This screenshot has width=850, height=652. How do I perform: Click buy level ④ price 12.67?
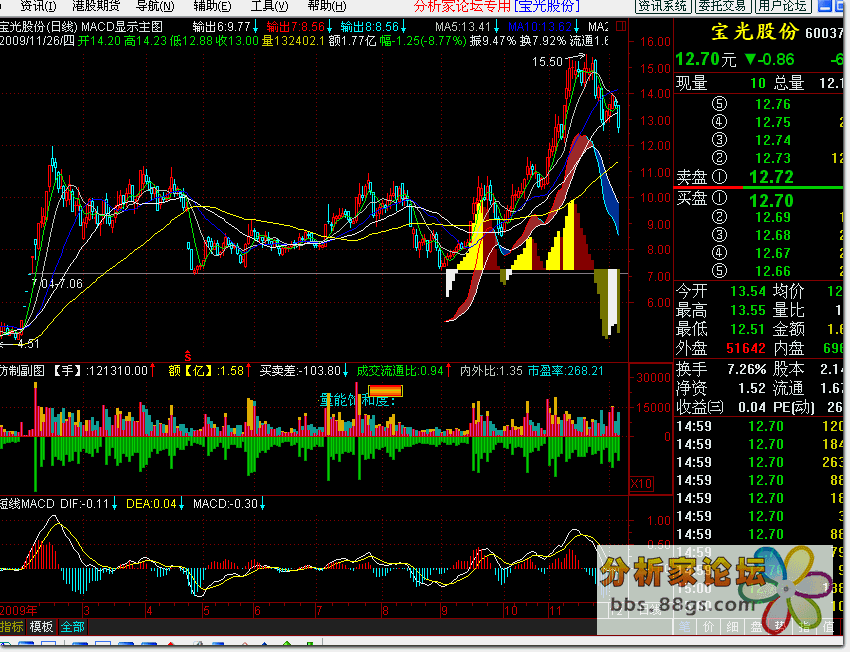click(773, 253)
